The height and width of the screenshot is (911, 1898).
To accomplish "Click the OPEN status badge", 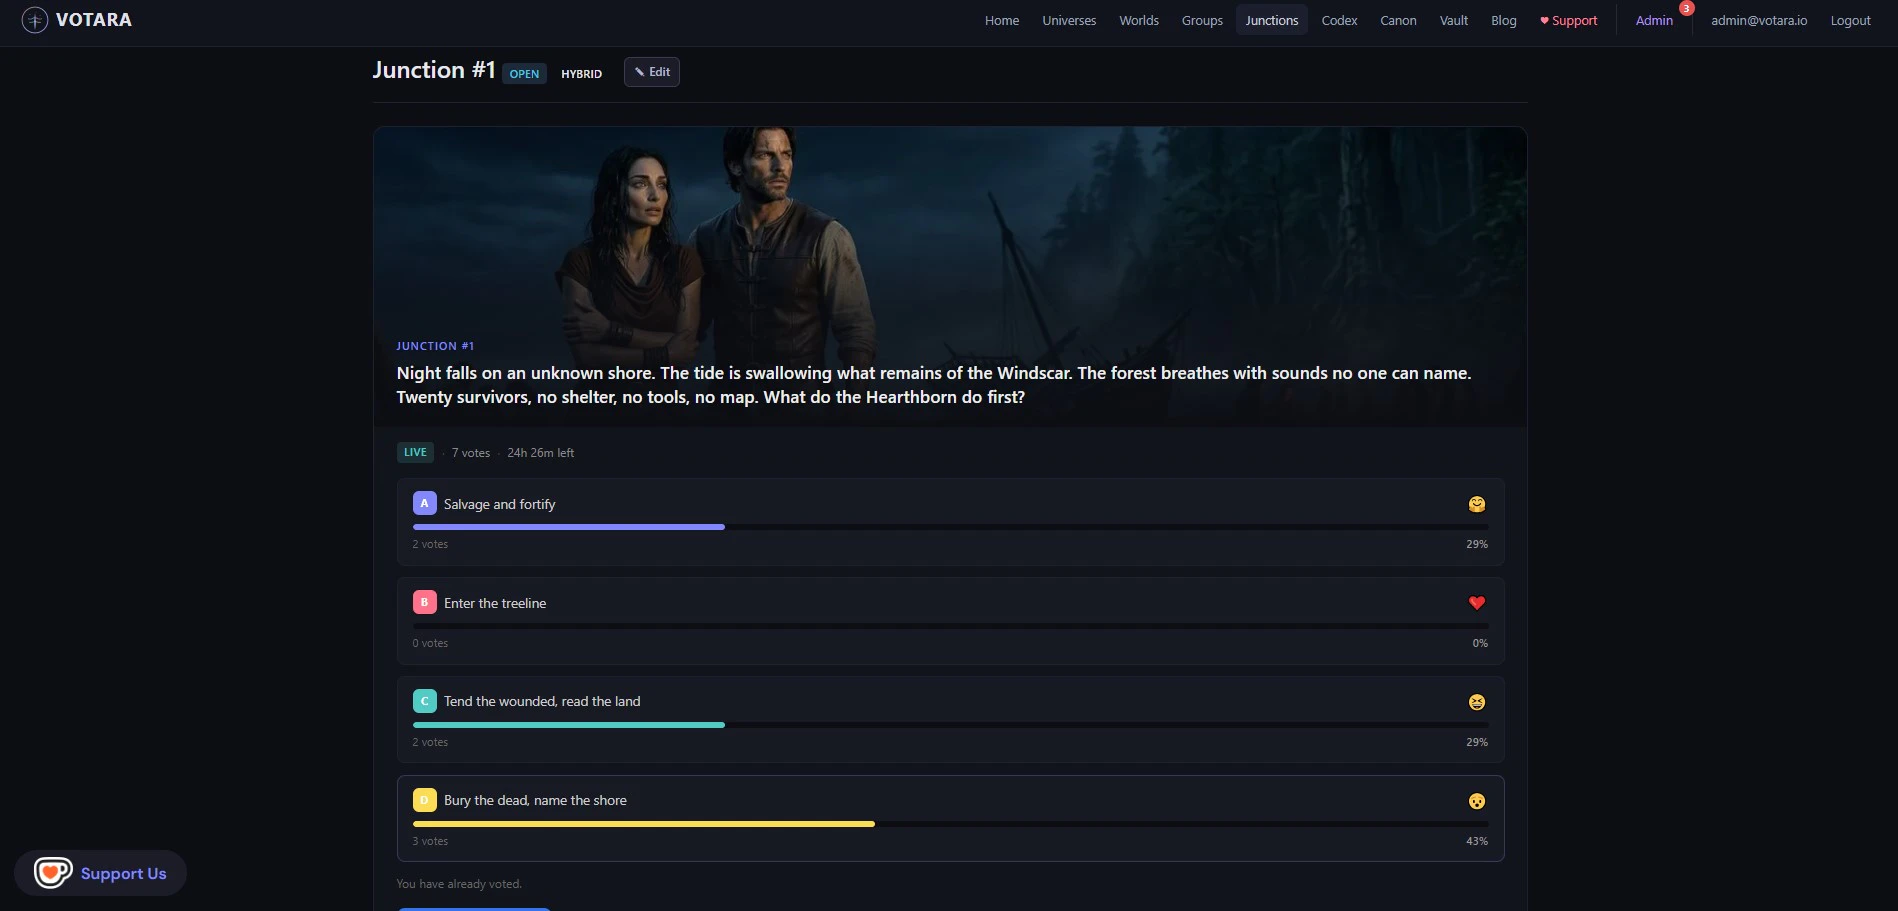I will (x=524, y=74).
